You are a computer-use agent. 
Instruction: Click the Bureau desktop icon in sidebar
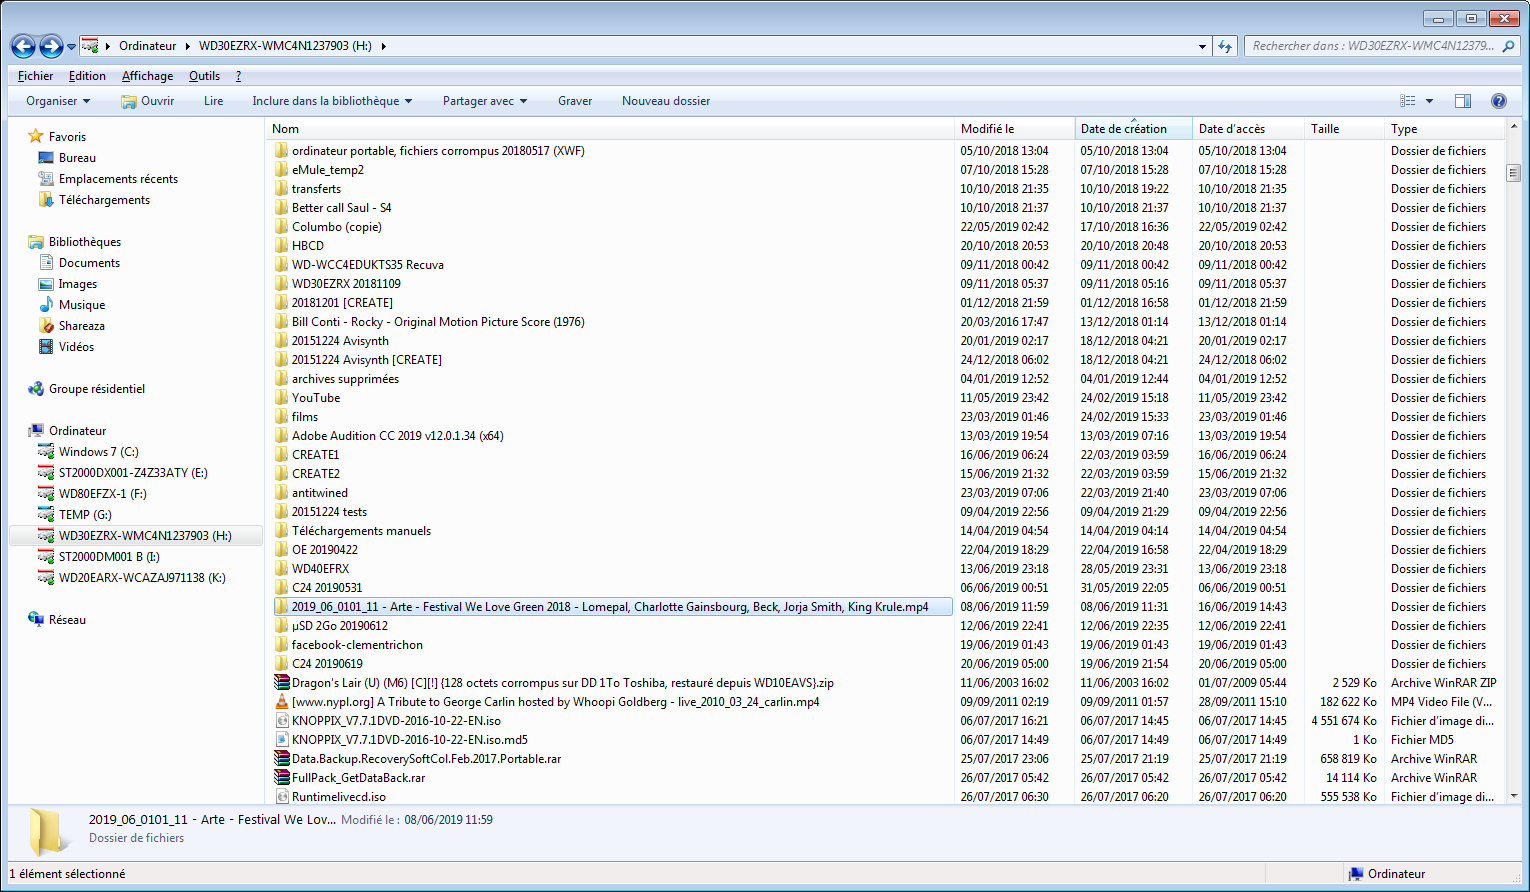click(x=46, y=158)
